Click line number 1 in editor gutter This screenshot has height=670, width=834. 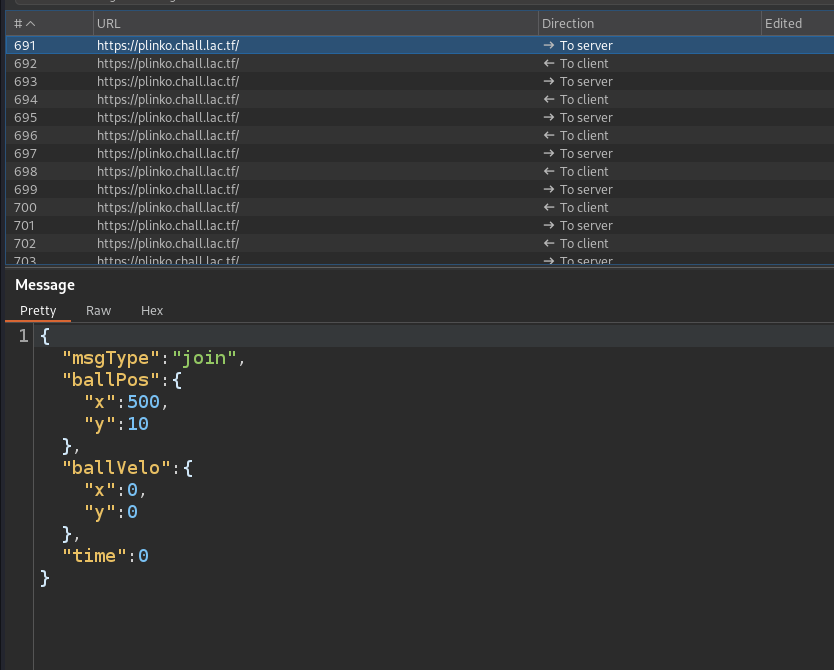(24, 337)
